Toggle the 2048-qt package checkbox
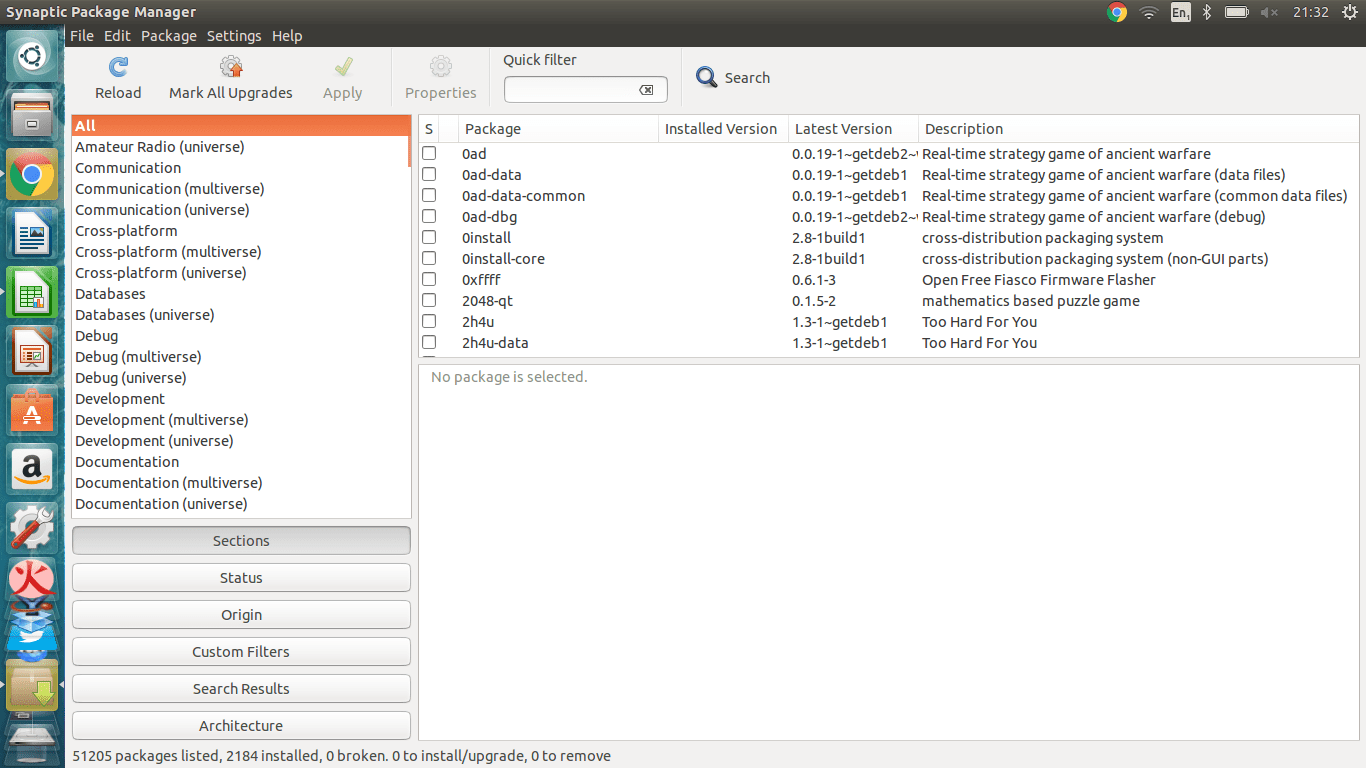1366x768 pixels. [429, 301]
